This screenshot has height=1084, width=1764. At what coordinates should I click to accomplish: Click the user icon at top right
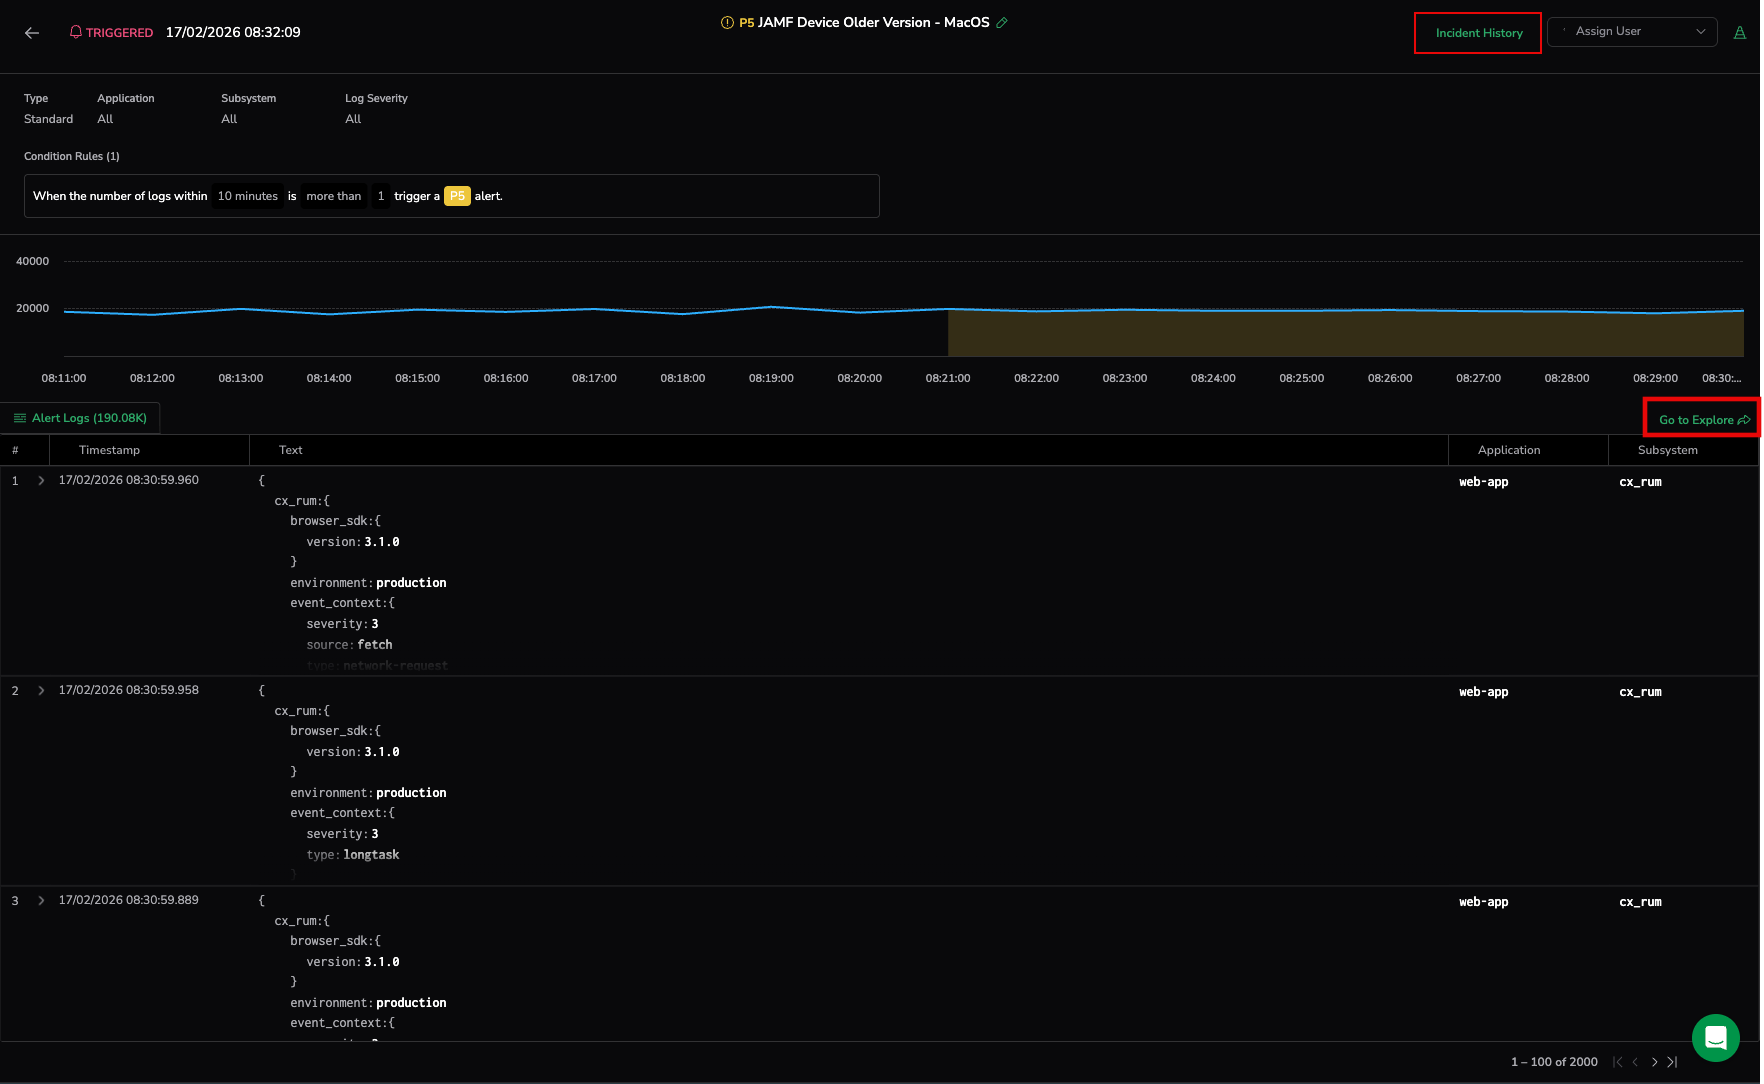1740,33
